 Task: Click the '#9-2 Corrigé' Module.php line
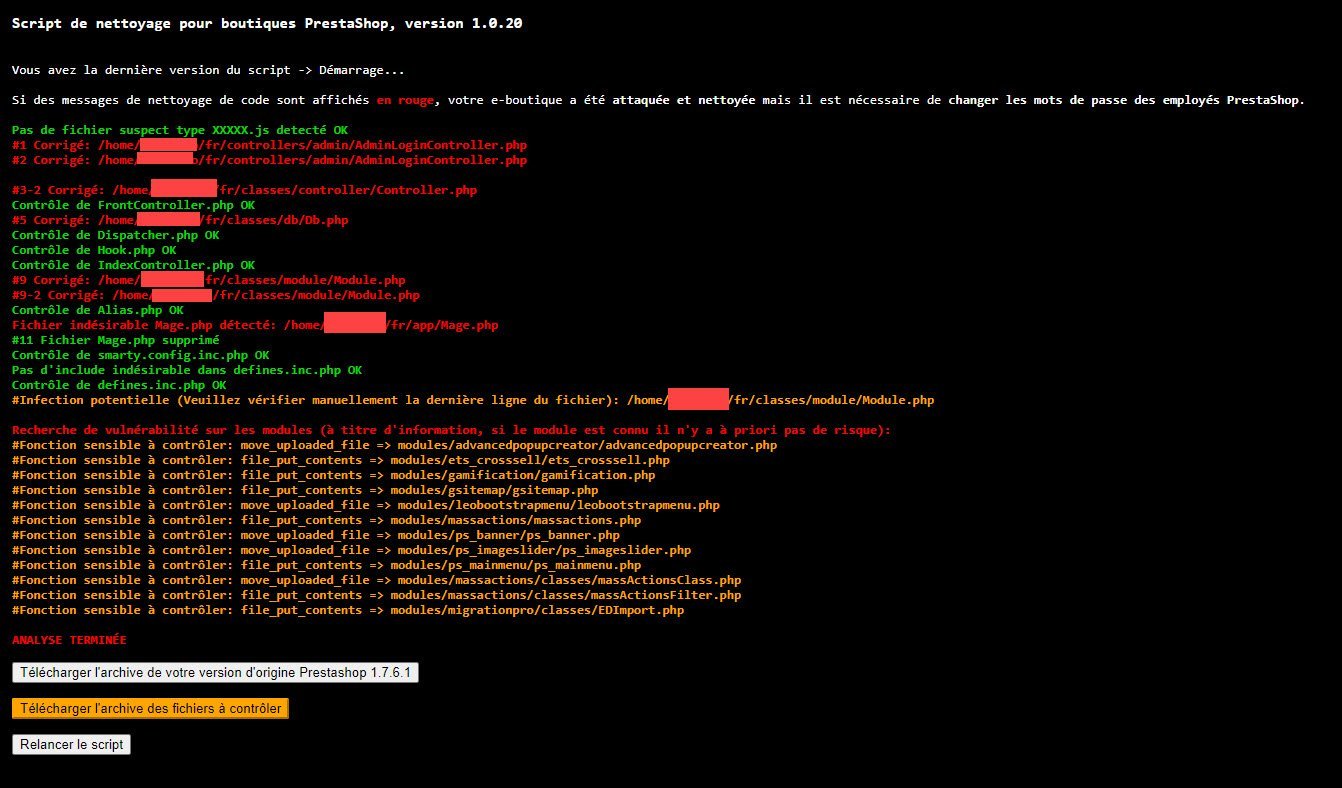click(216, 295)
